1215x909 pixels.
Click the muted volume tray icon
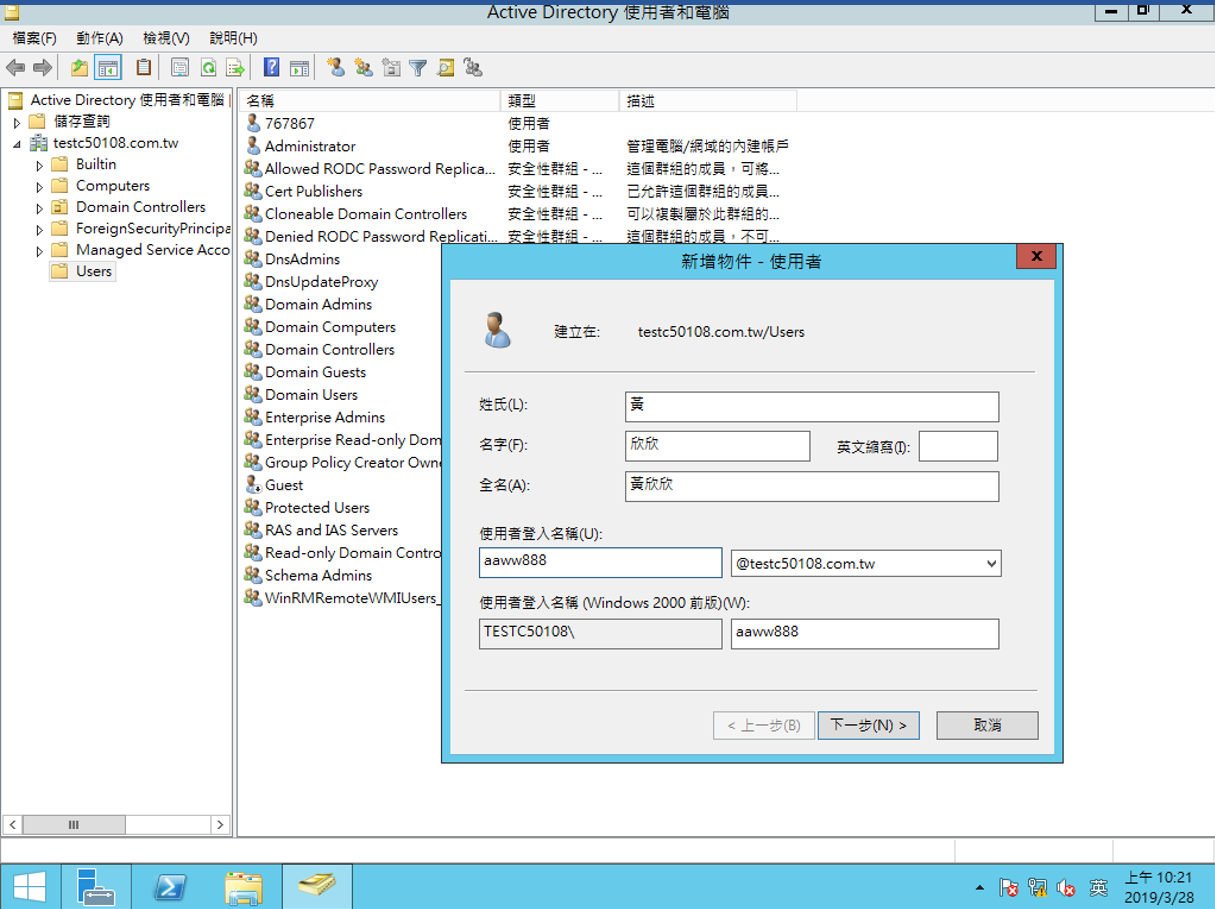pyautogui.click(x=1067, y=888)
